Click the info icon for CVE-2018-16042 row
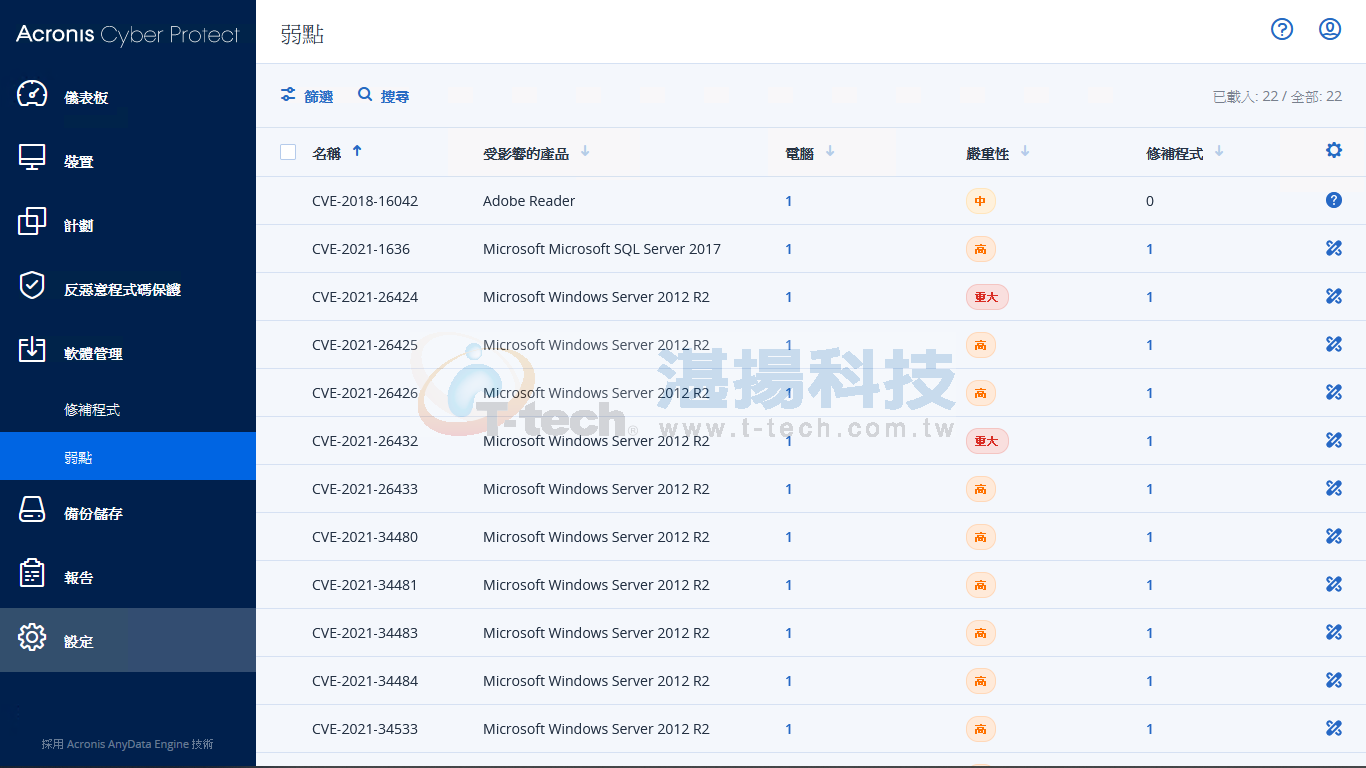This screenshot has height=768, width=1366. pyautogui.click(x=1334, y=201)
